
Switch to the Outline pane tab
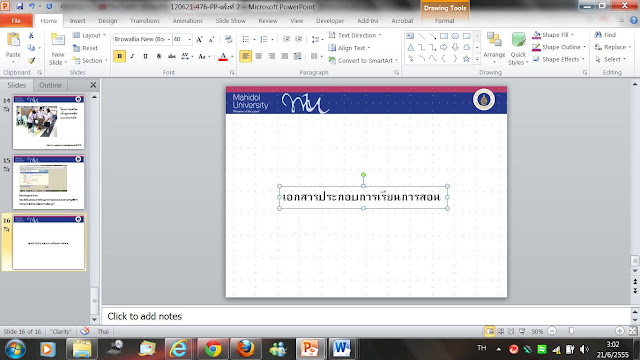(x=51, y=85)
